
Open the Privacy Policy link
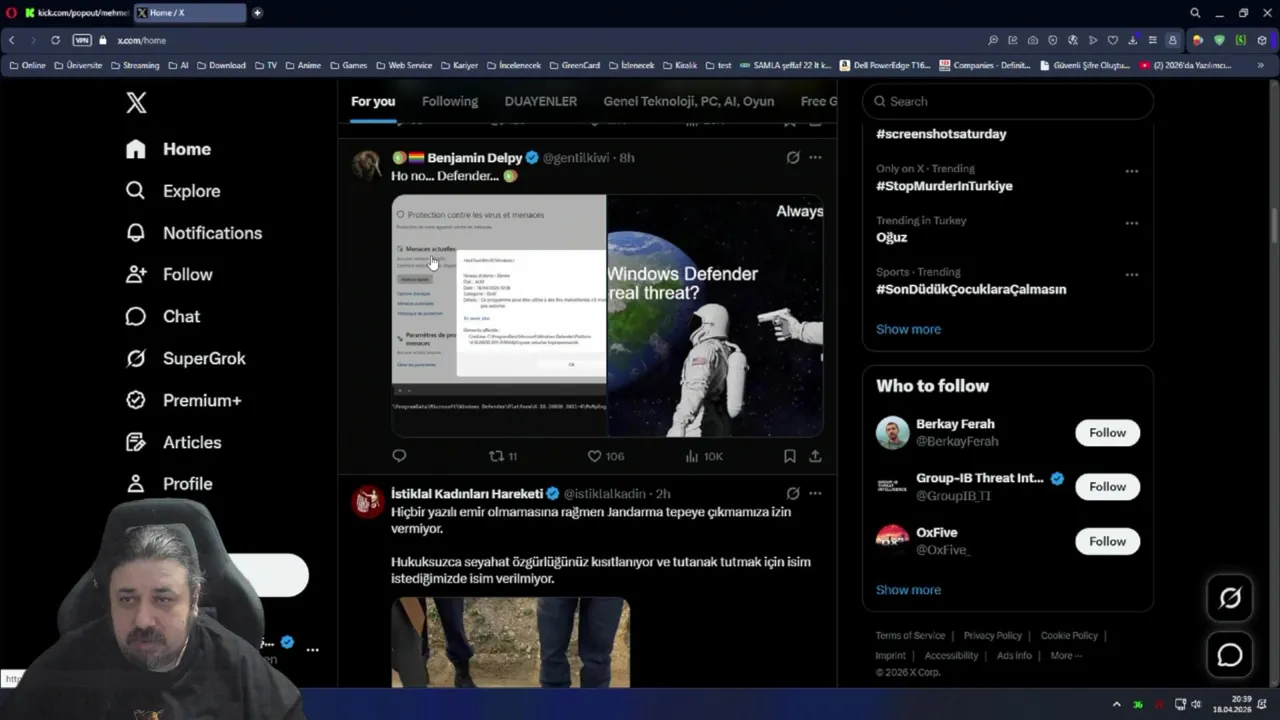993,636
